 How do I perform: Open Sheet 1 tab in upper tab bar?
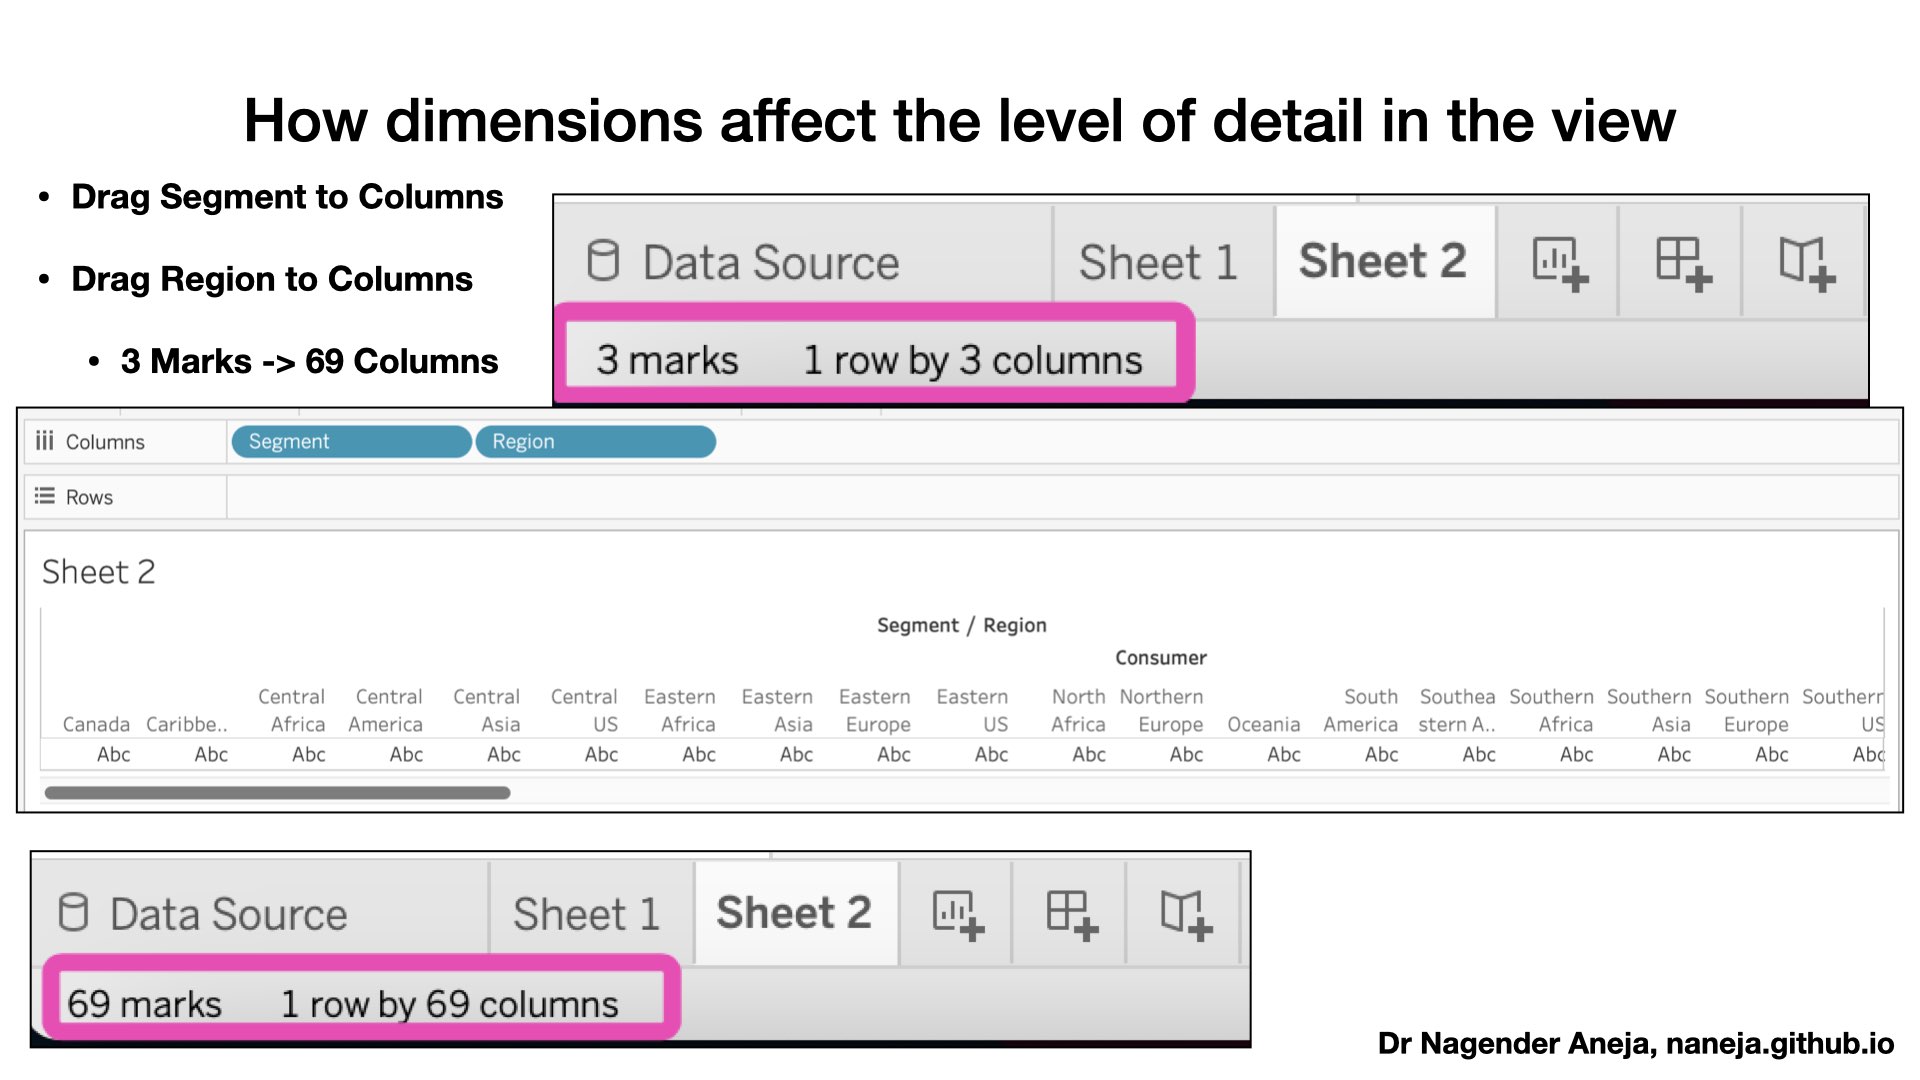pos(1159,263)
